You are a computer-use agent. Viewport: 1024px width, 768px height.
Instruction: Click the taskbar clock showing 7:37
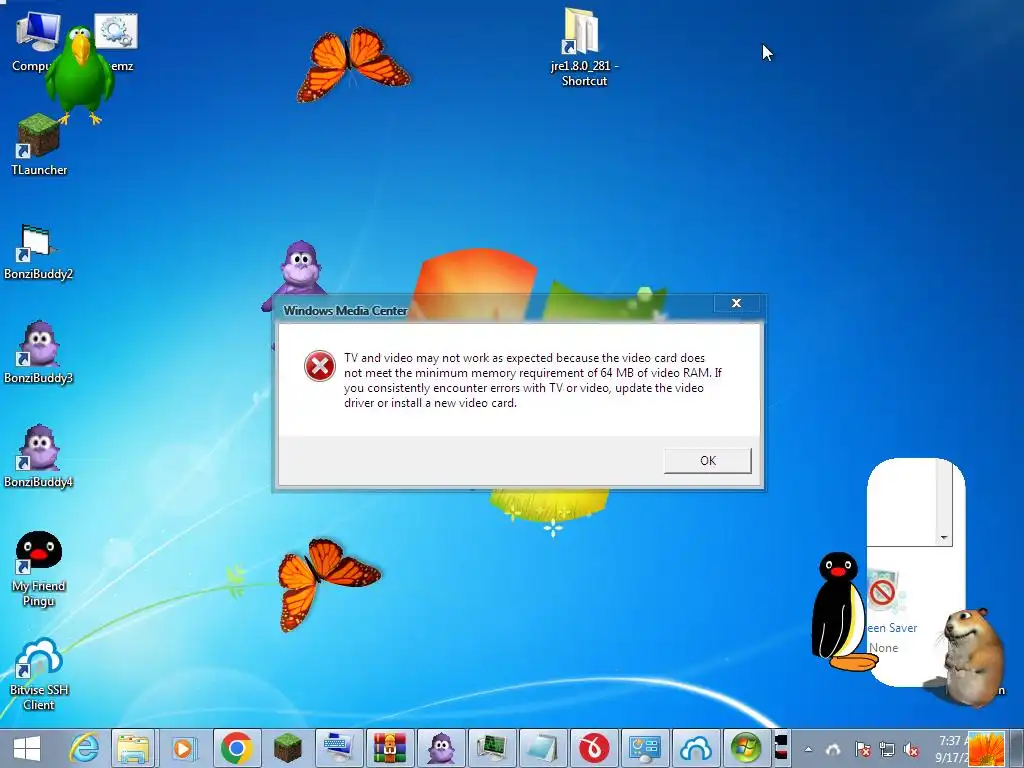(x=950, y=749)
